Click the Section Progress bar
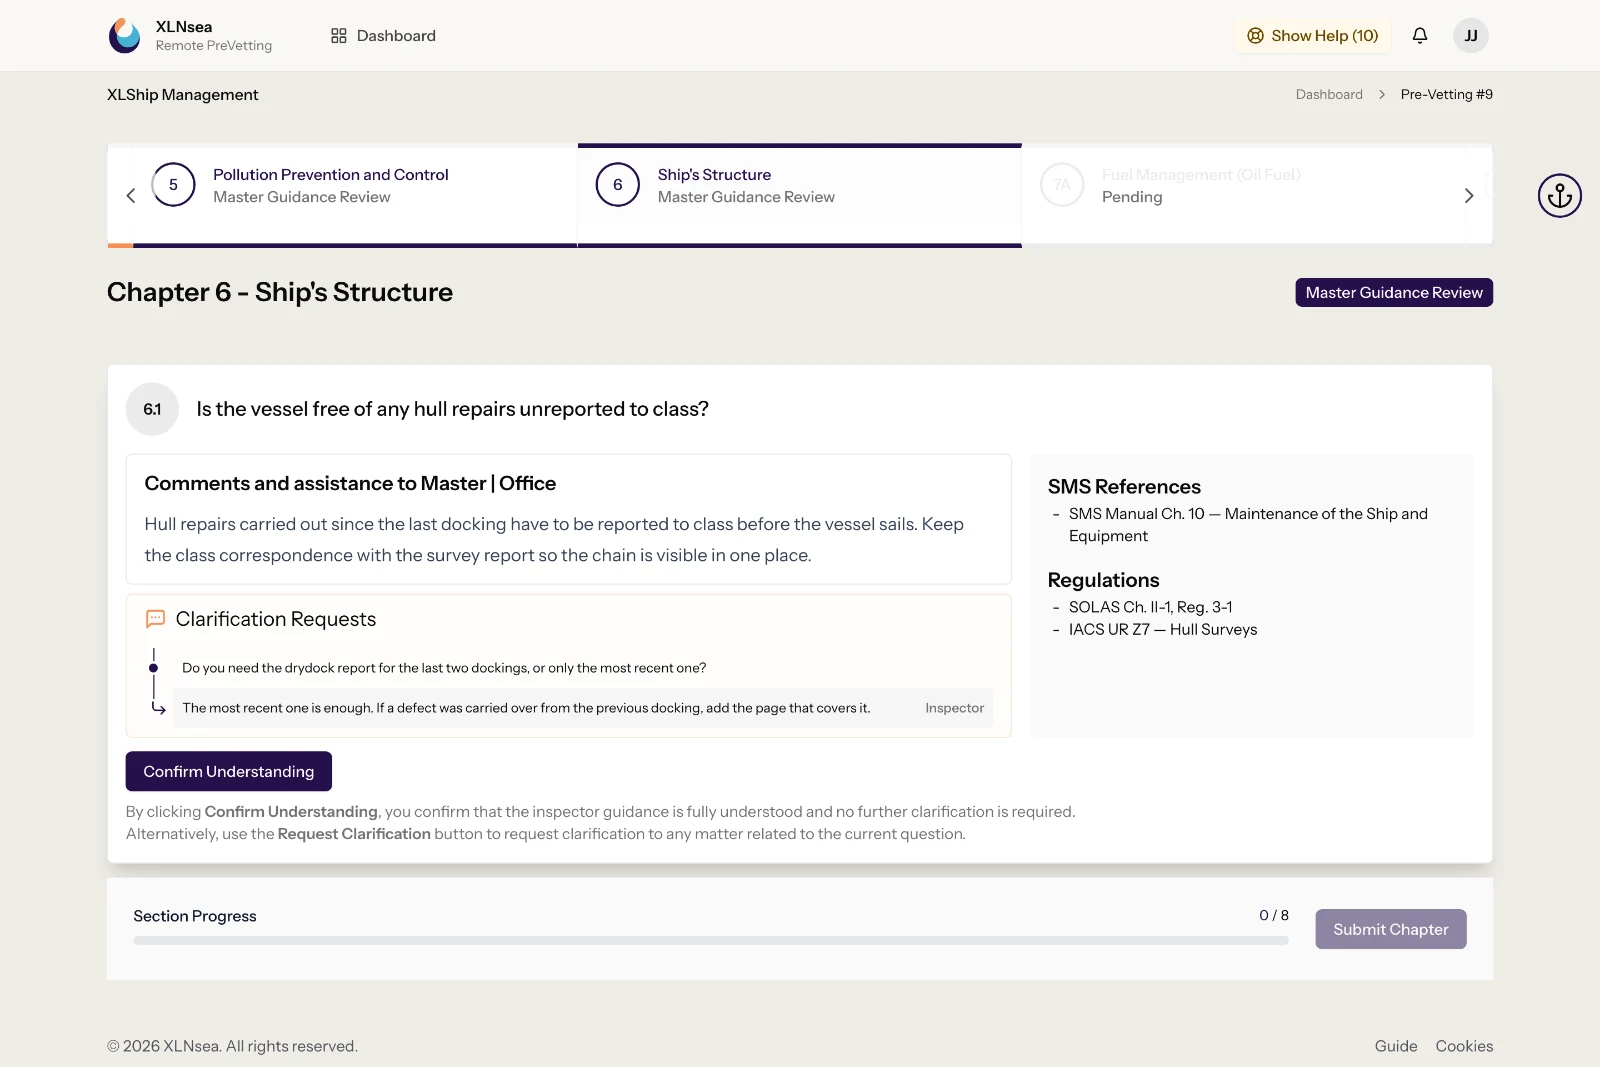The width and height of the screenshot is (1600, 1067). [711, 941]
